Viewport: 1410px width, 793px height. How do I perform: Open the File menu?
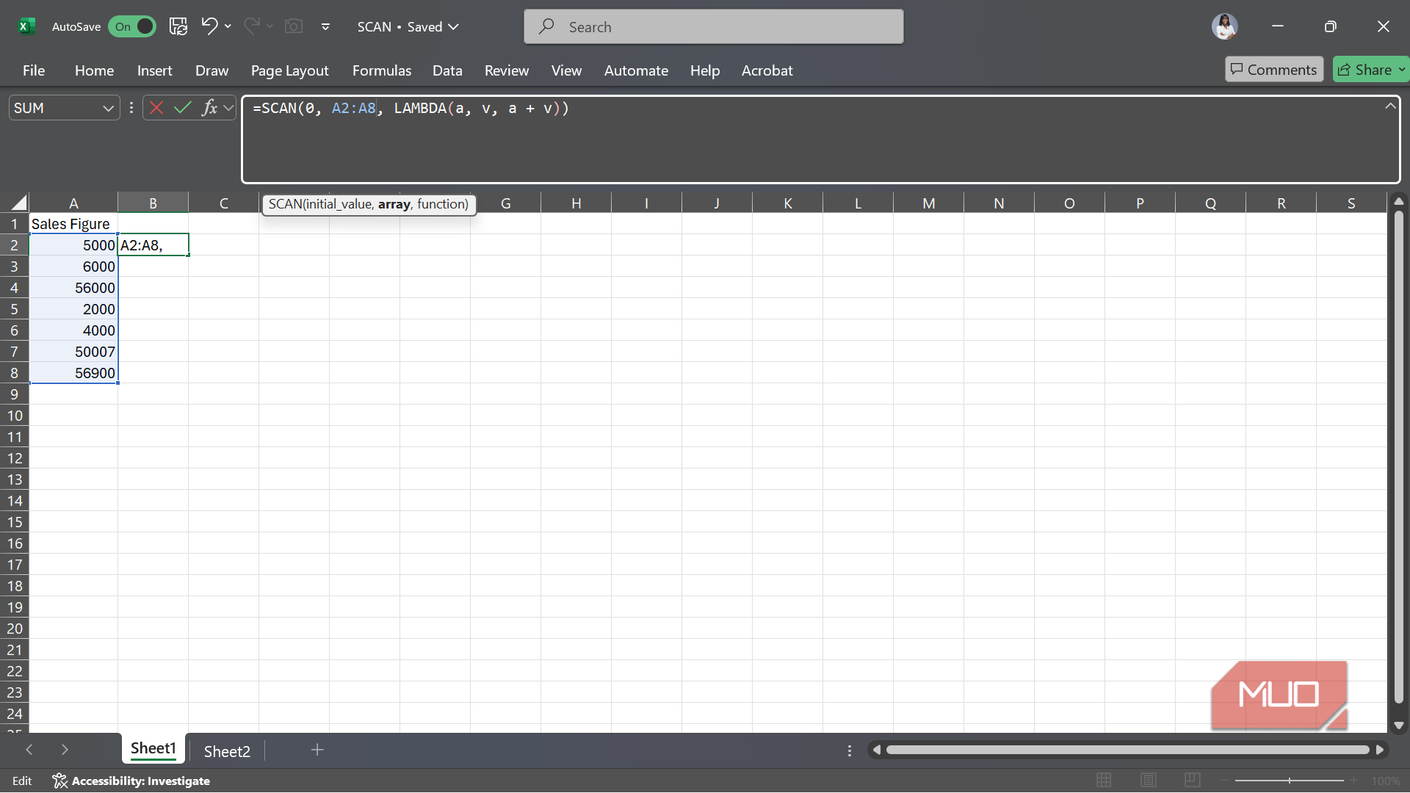[34, 70]
